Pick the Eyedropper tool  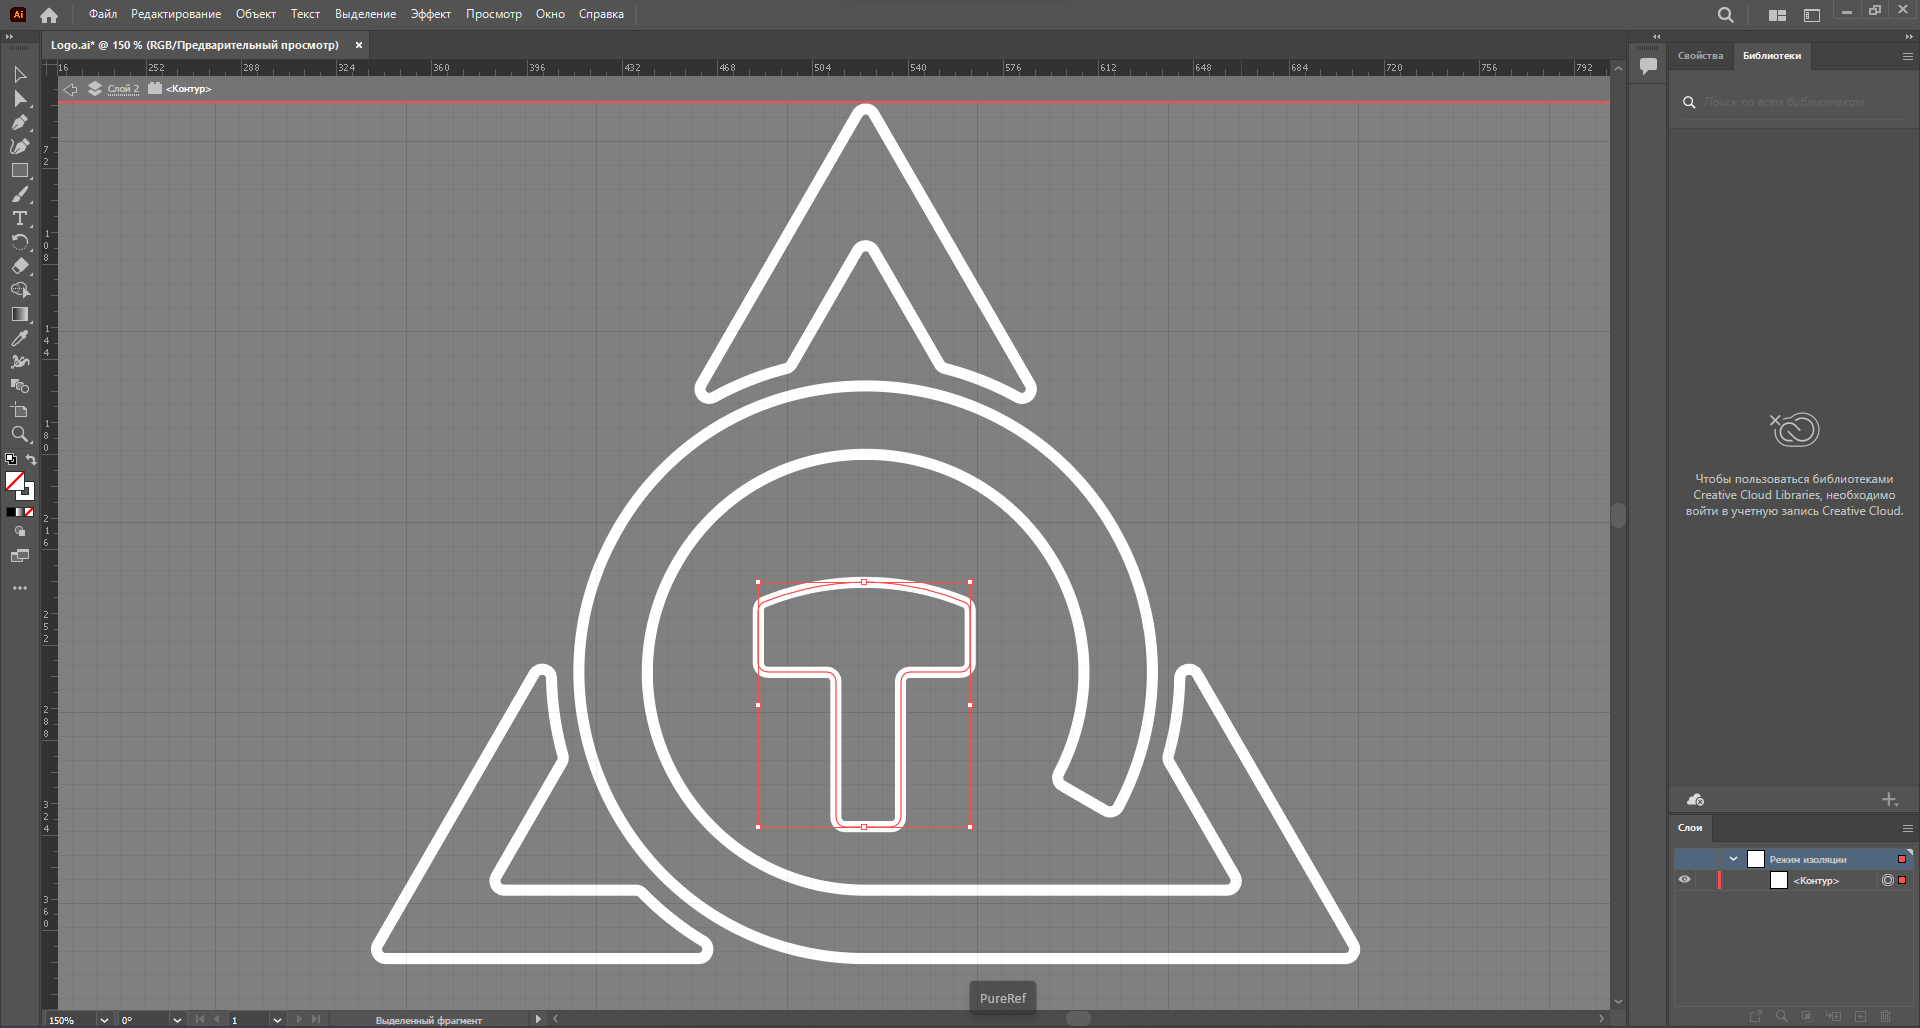tap(20, 338)
